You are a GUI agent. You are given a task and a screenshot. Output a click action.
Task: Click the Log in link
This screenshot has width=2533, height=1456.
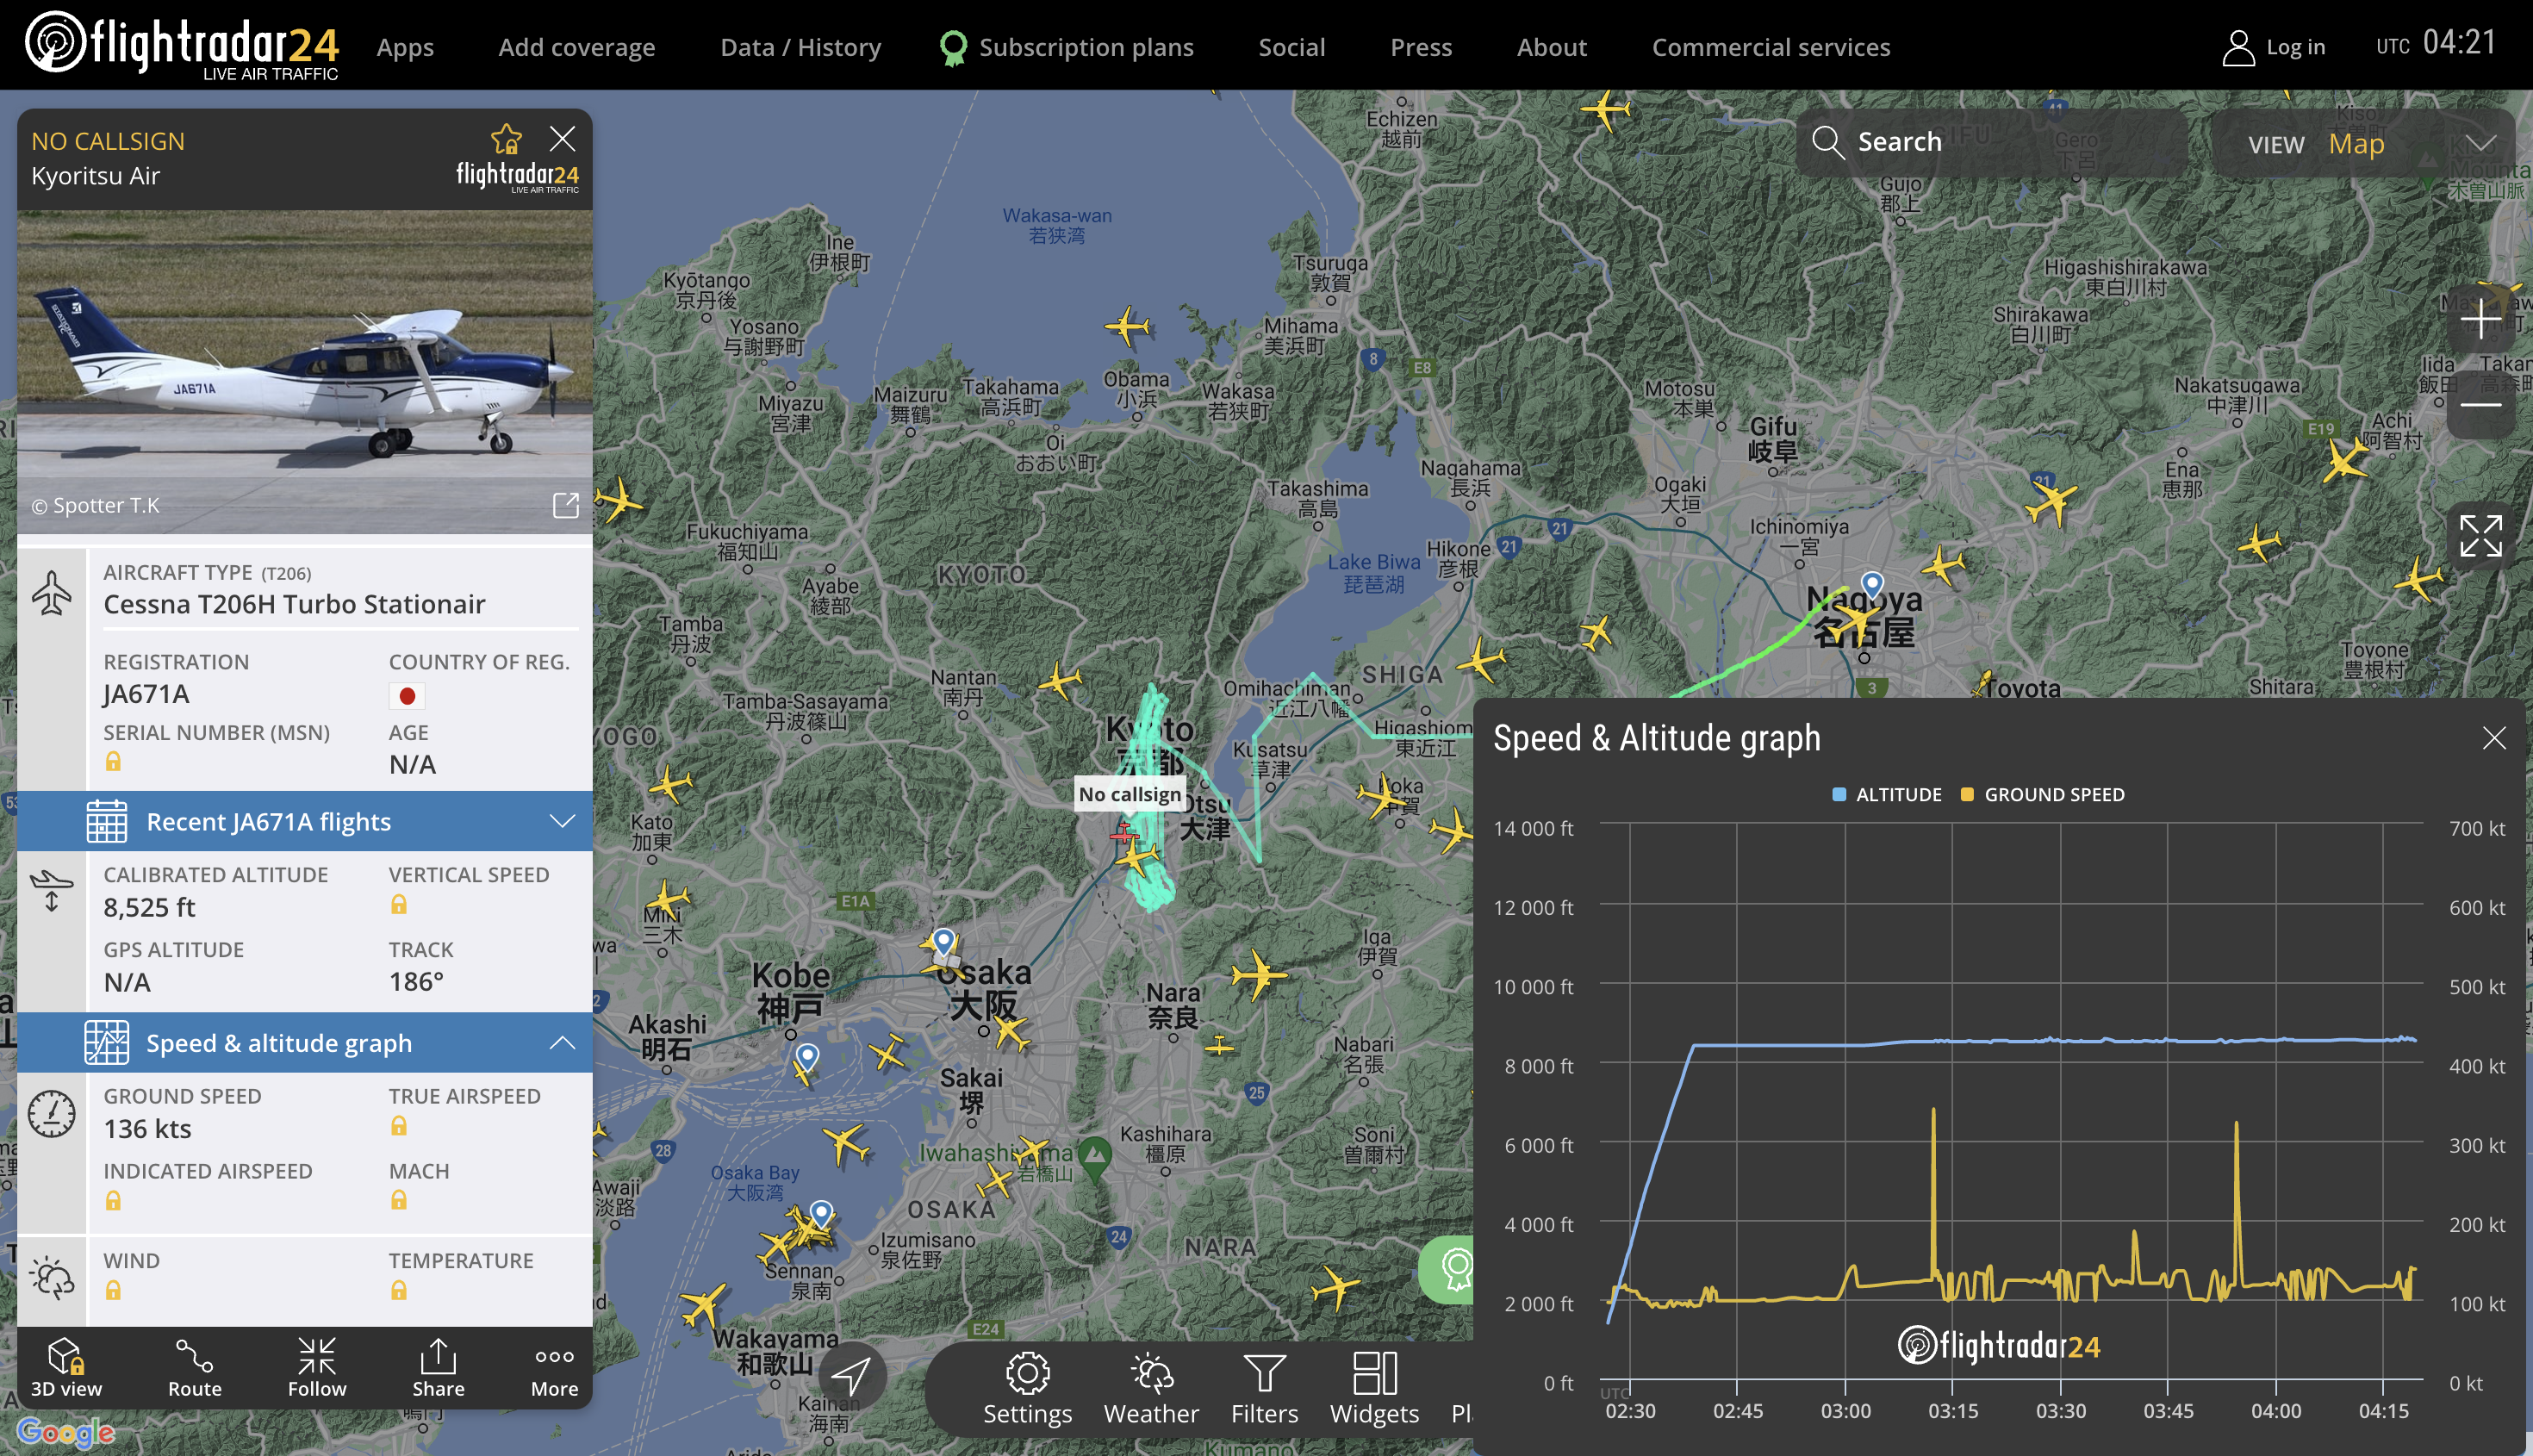2295,47
